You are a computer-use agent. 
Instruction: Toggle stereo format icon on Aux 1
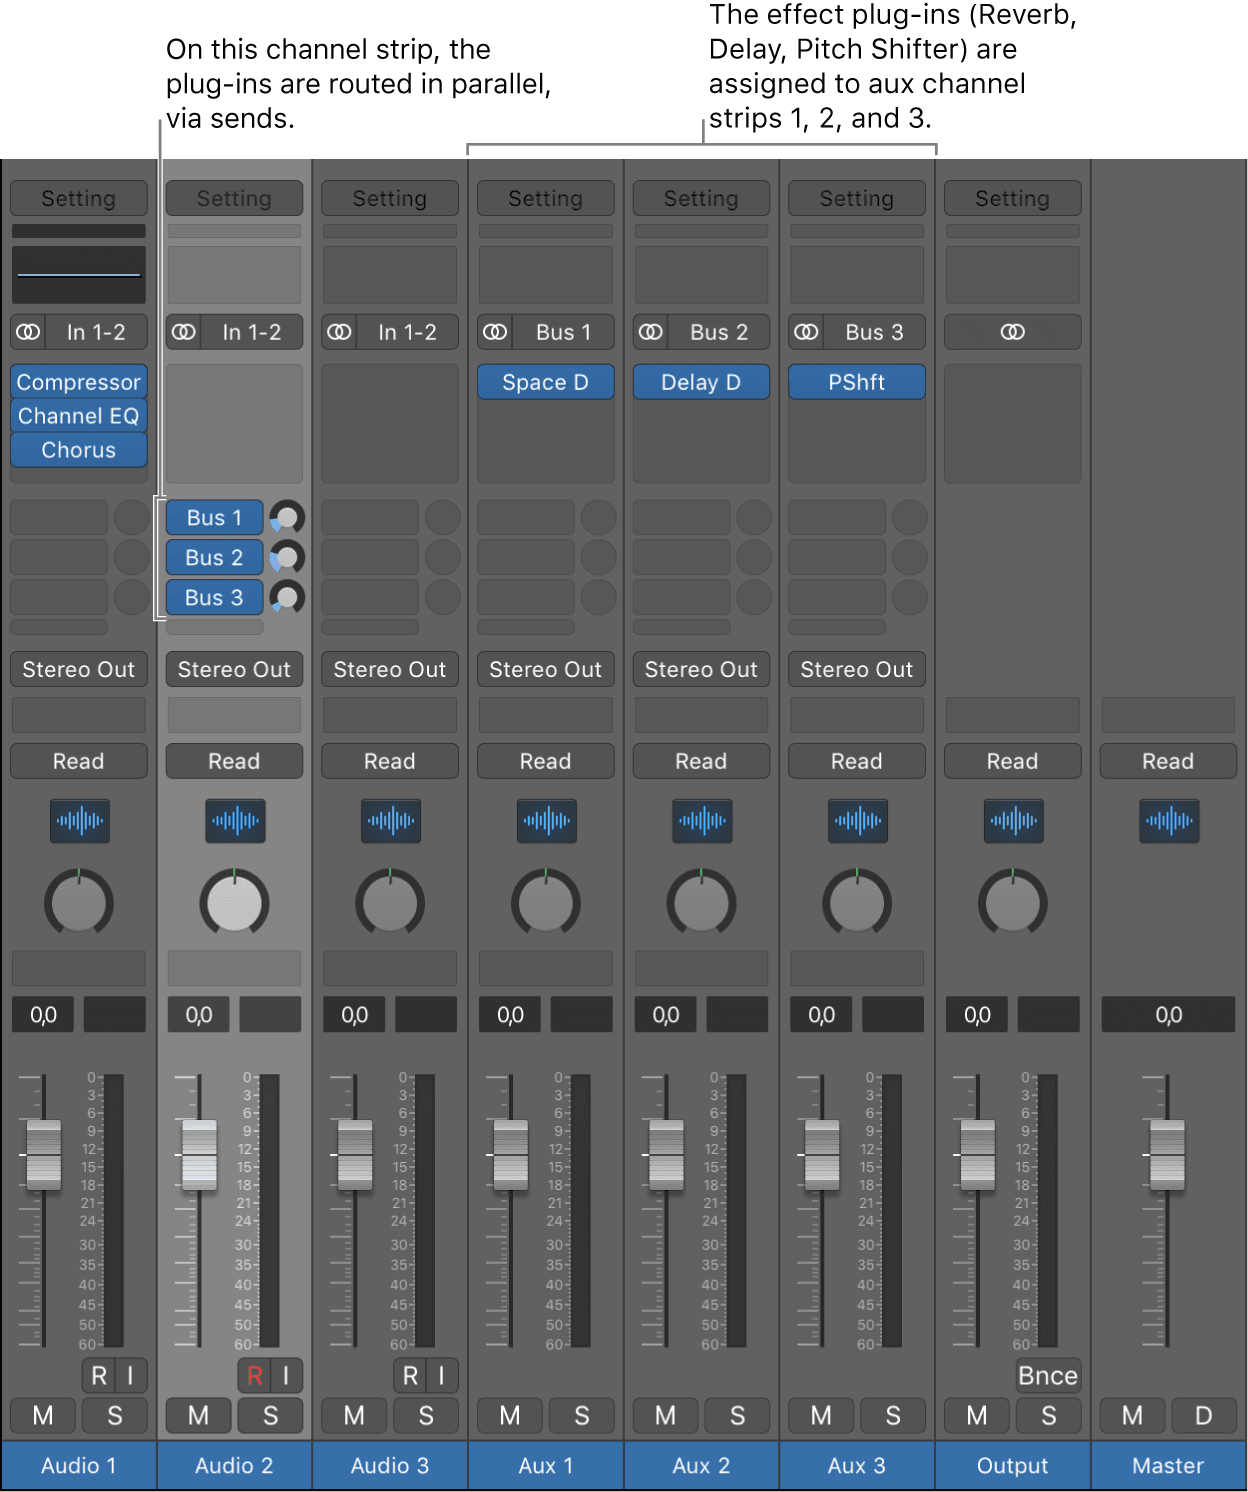[495, 332]
